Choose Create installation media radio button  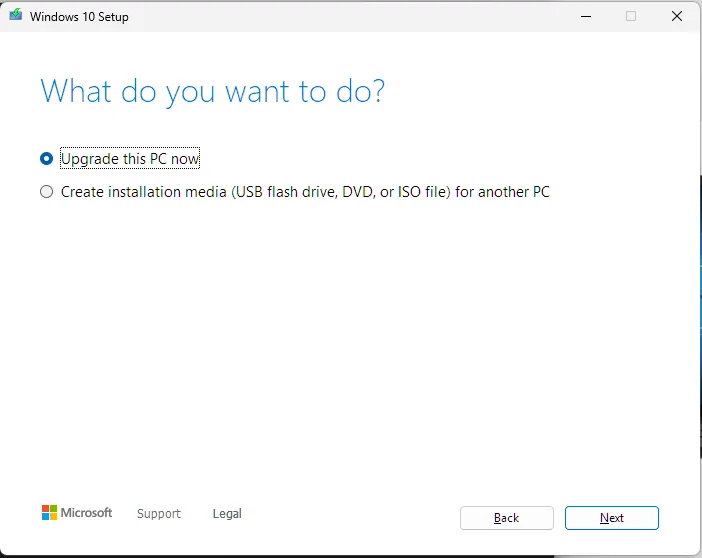pyautogui.click(x=47, y=192)
